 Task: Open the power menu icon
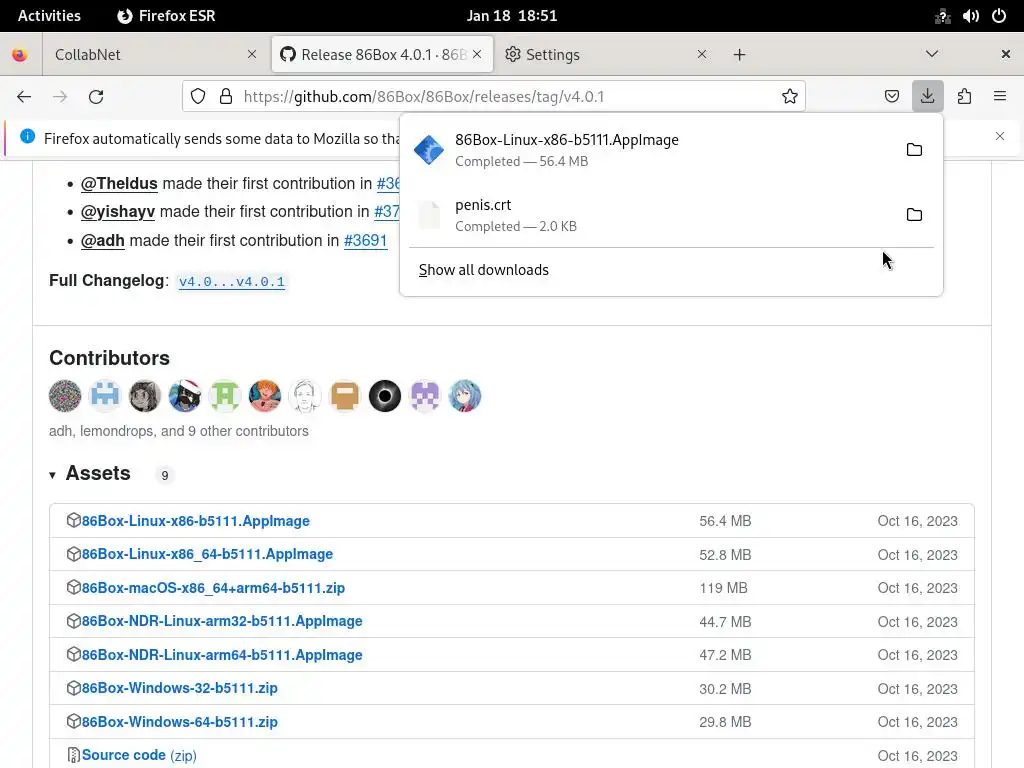pos(999,16)
